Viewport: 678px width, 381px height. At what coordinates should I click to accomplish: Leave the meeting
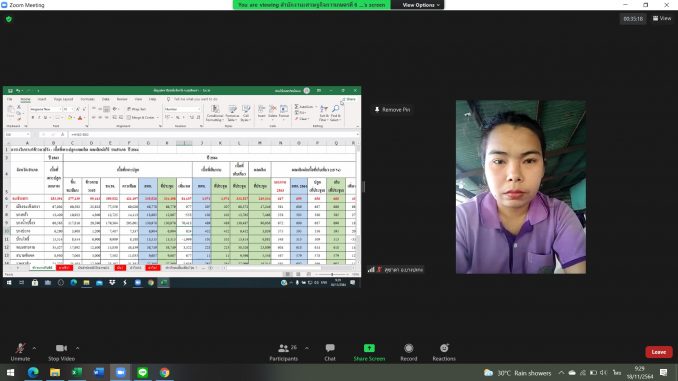click(x=659, y=352)
